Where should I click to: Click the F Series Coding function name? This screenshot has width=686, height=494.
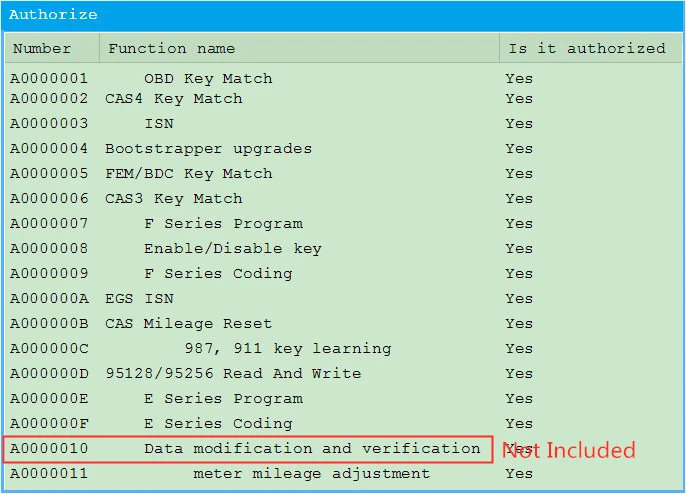pos(218,273)
